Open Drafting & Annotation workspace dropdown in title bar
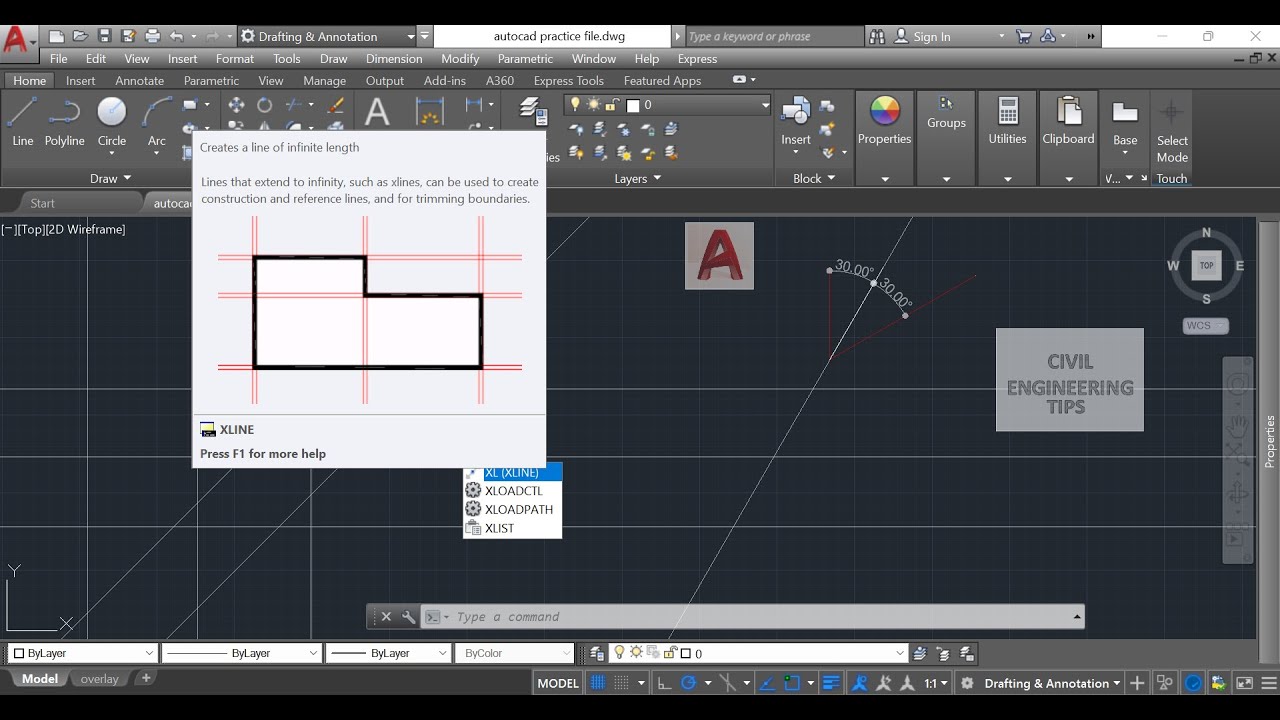The image size is (1280, 720). 328,36
